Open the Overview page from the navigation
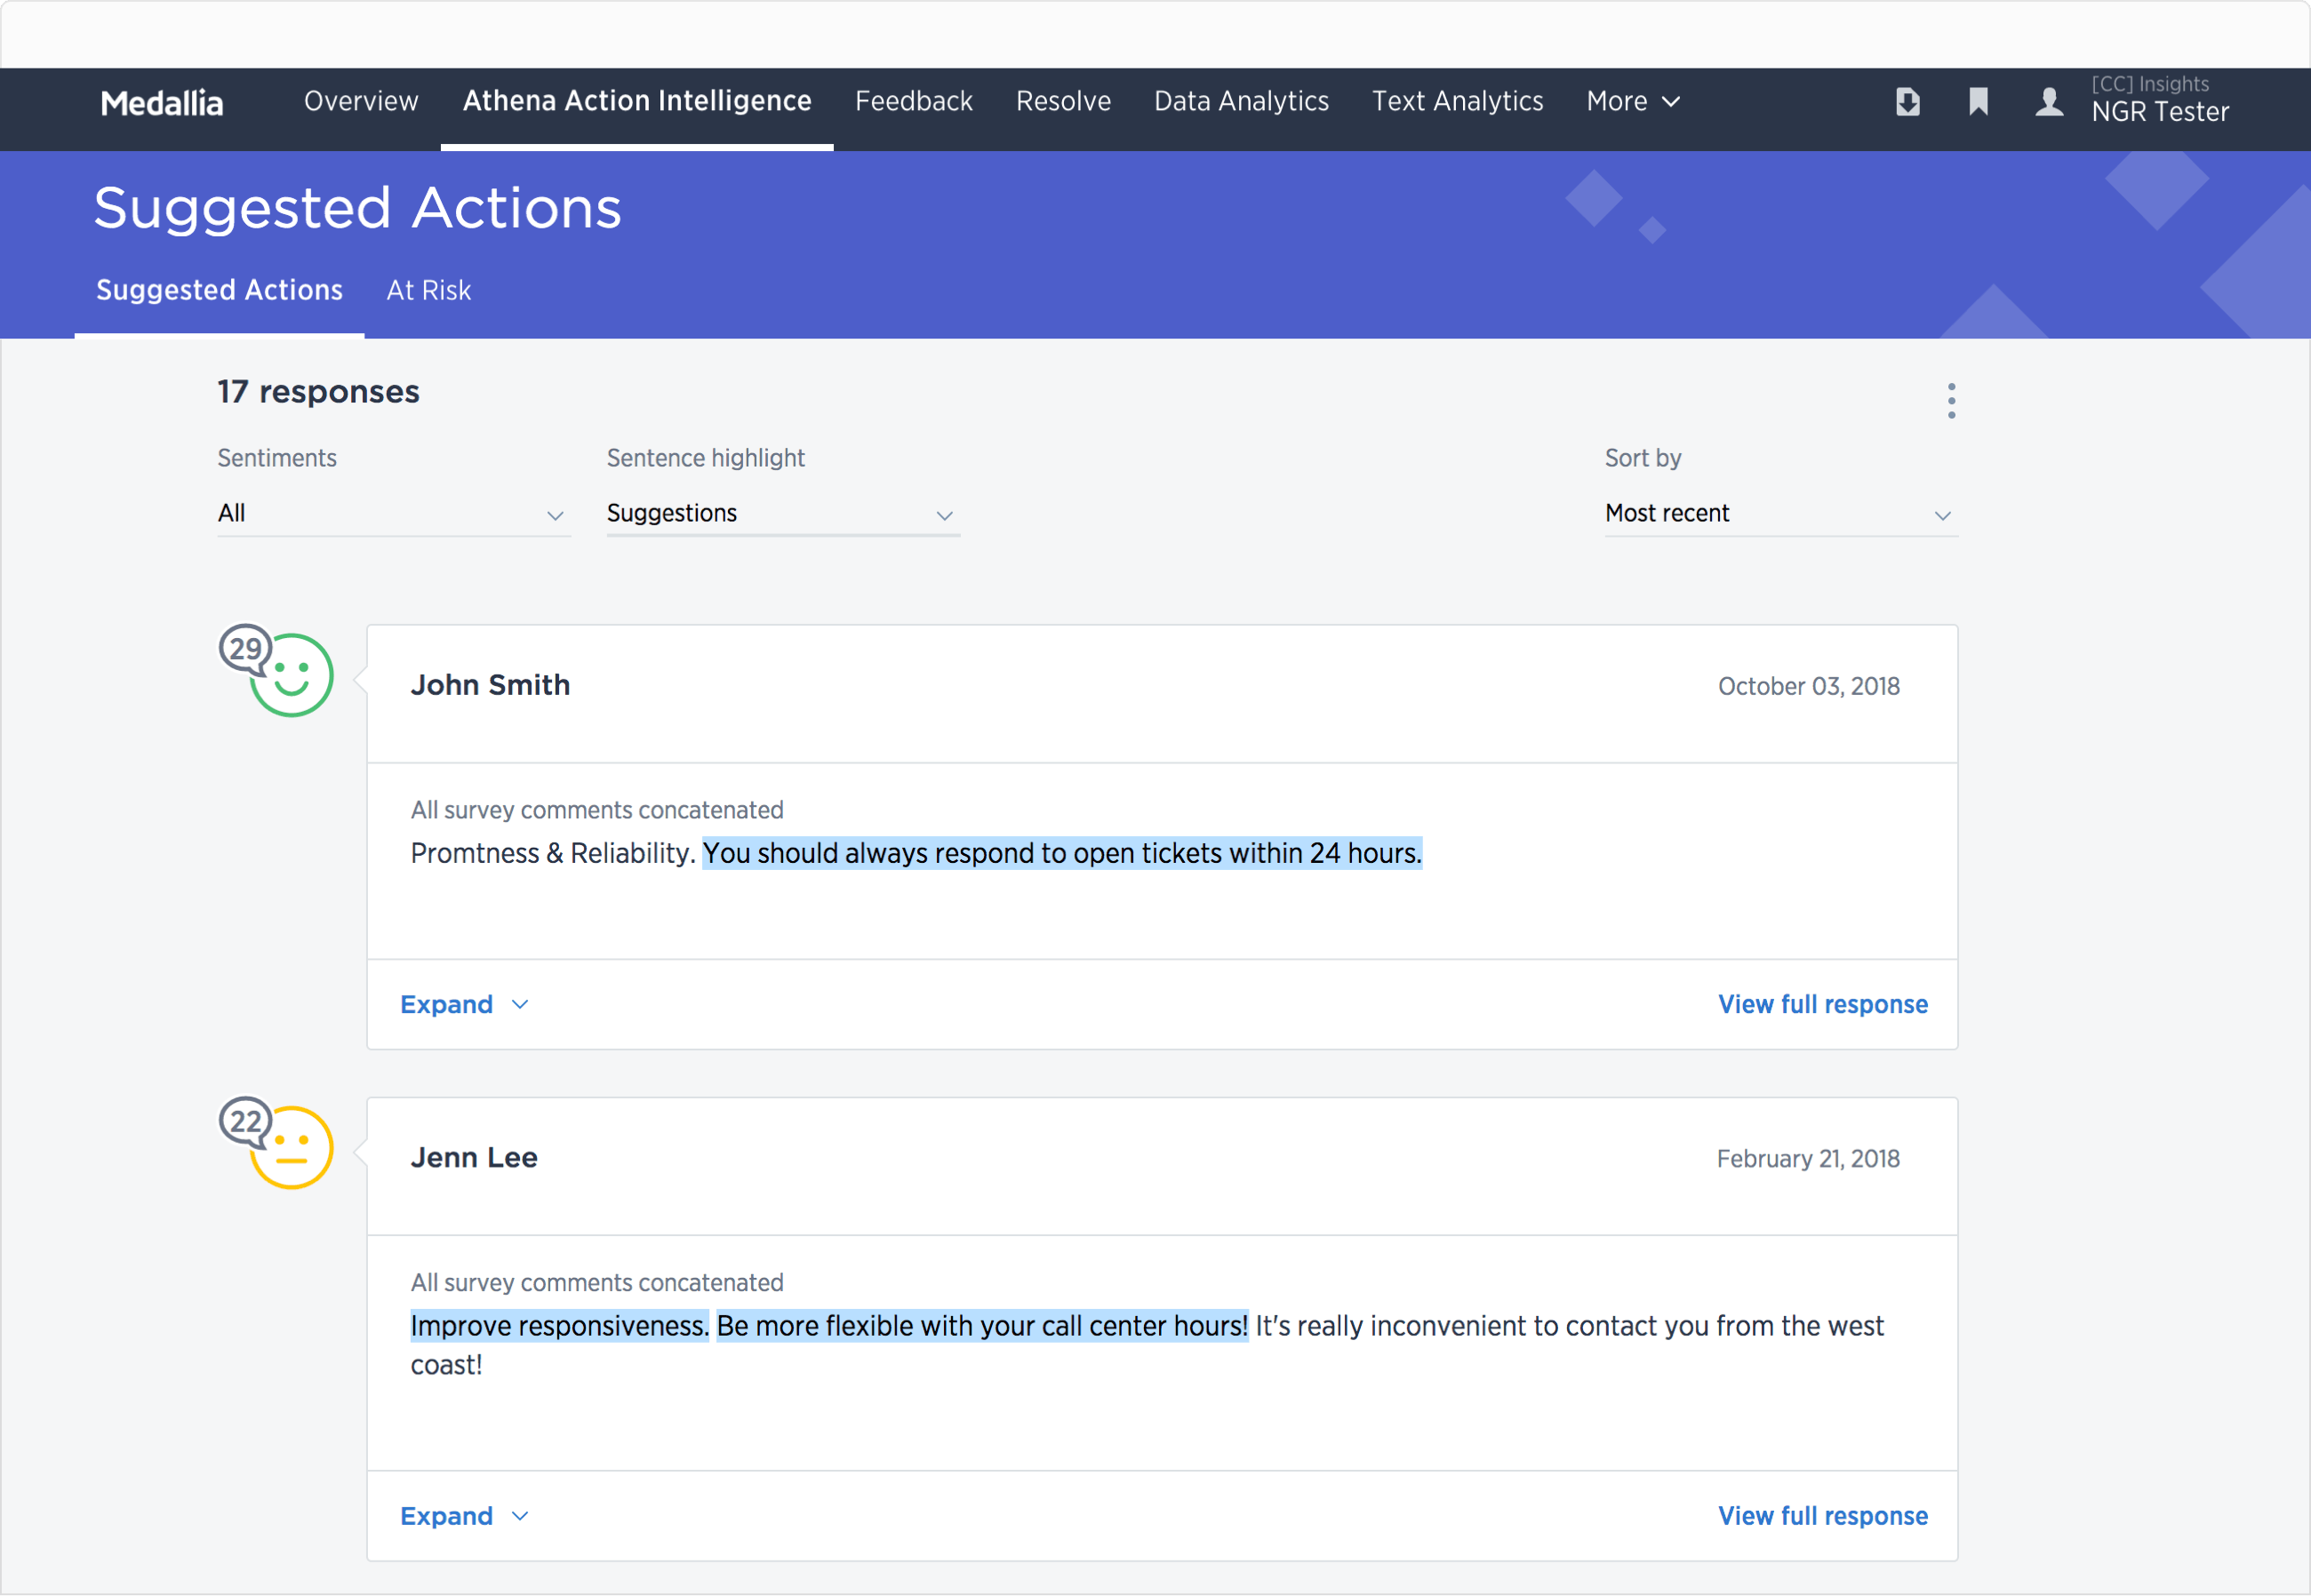The image size is (2311, 1596). [x=360, y=101]
